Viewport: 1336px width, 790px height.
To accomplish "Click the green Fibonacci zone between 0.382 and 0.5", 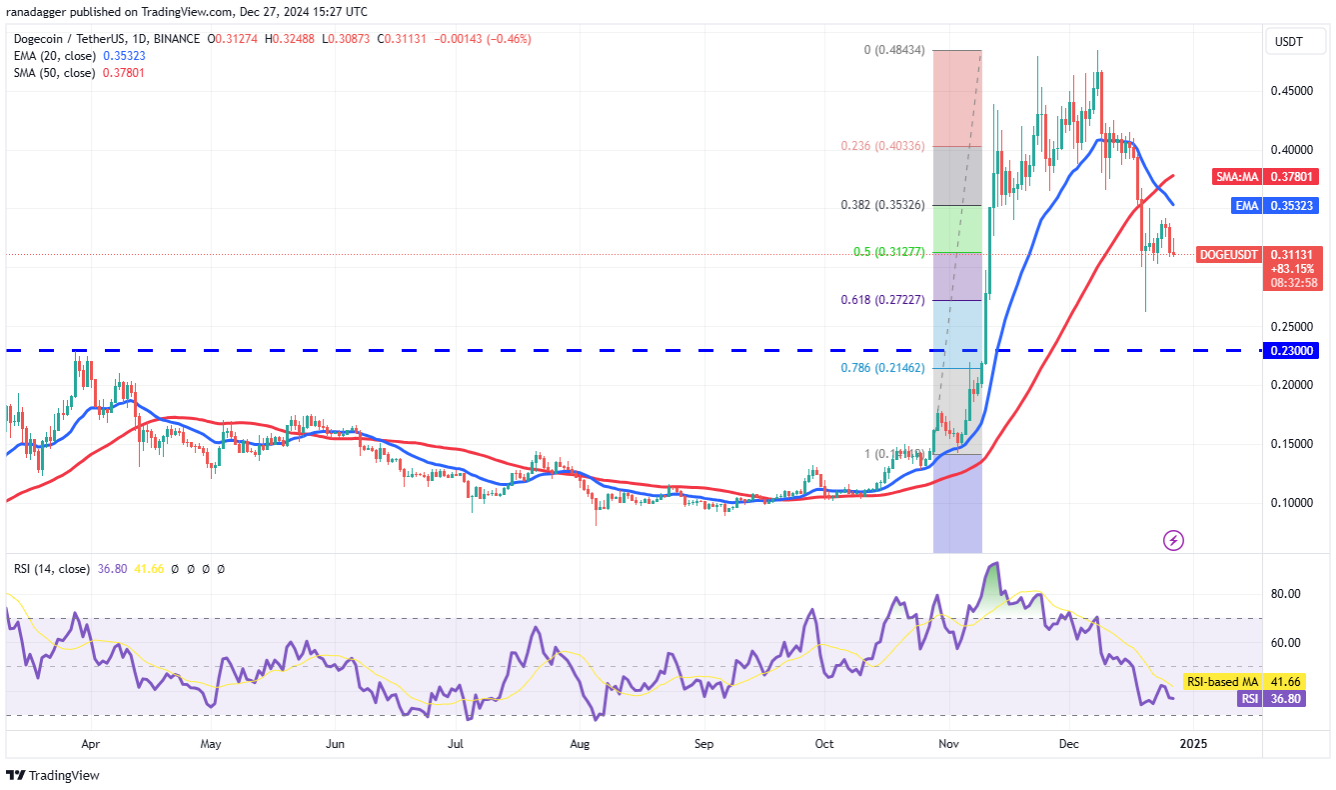I will [x=957, y=229].
